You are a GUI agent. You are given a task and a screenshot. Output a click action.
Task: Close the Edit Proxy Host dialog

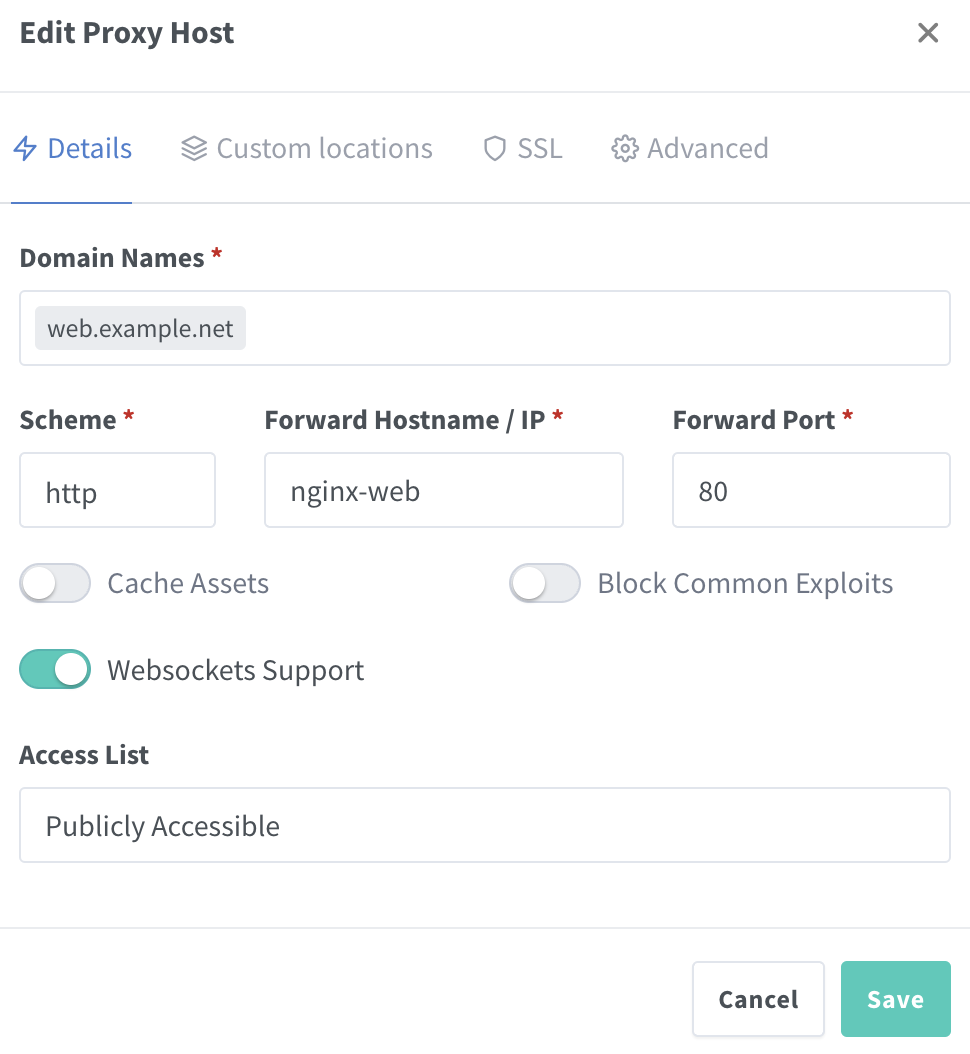tap(928, 33)
